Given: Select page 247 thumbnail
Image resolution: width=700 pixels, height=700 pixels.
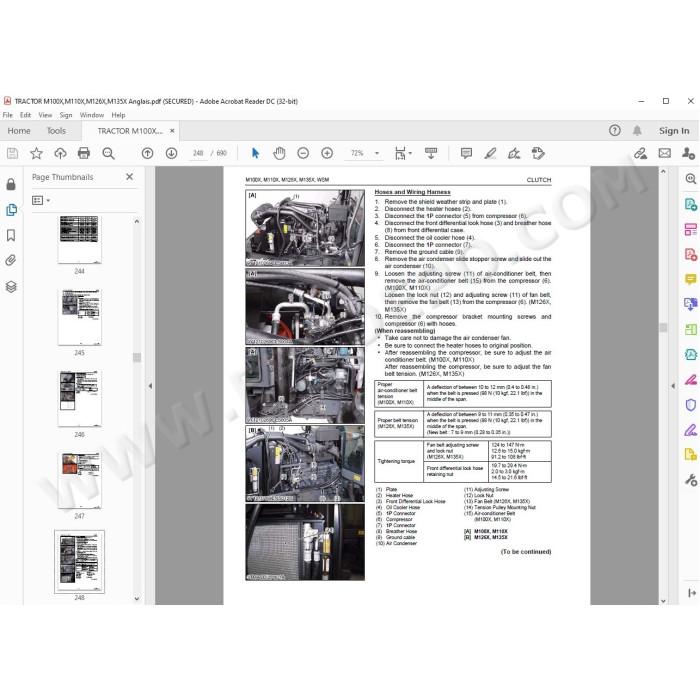Looking at the screenshot, I should click(x=79, y=480).
